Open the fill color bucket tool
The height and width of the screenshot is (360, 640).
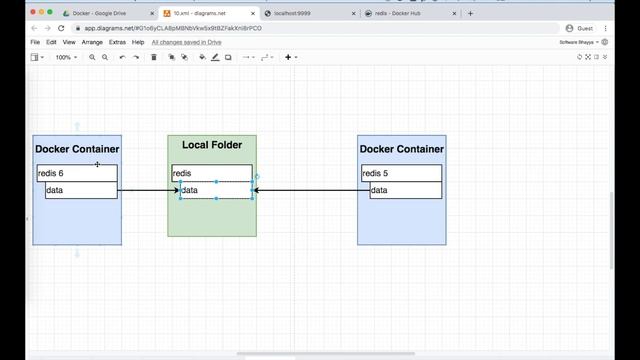(x=202, y=58)
